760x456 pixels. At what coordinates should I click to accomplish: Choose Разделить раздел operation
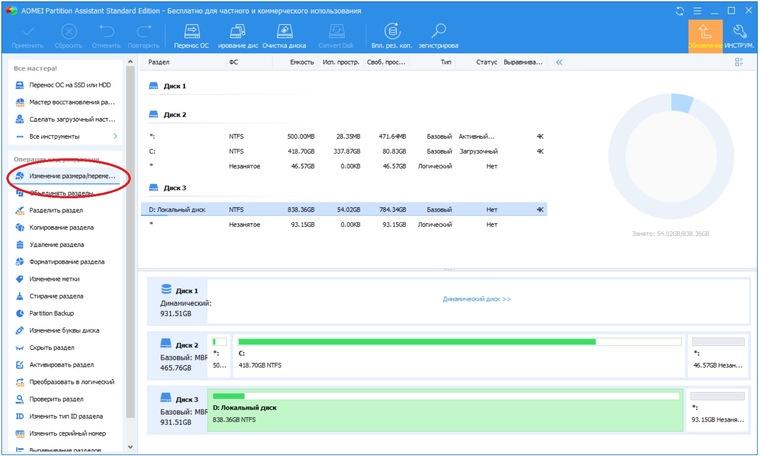50,210
